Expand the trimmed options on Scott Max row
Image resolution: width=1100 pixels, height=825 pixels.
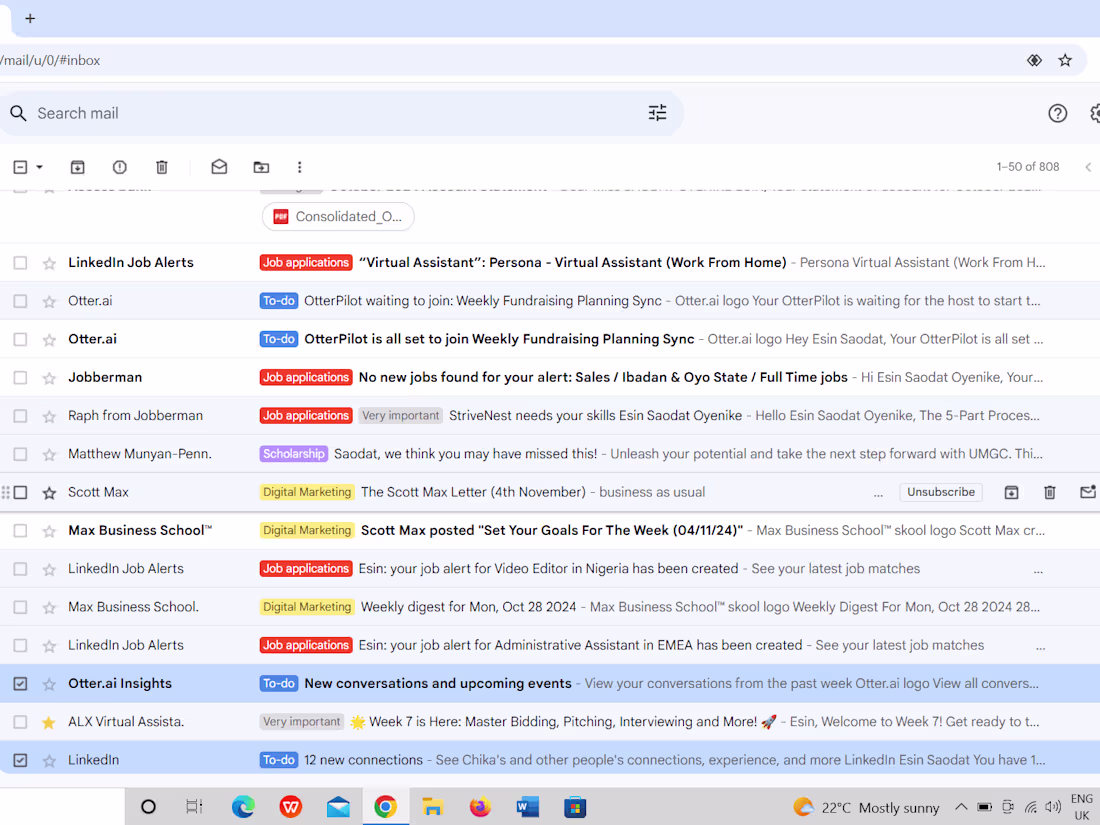(x=878, y=492)
